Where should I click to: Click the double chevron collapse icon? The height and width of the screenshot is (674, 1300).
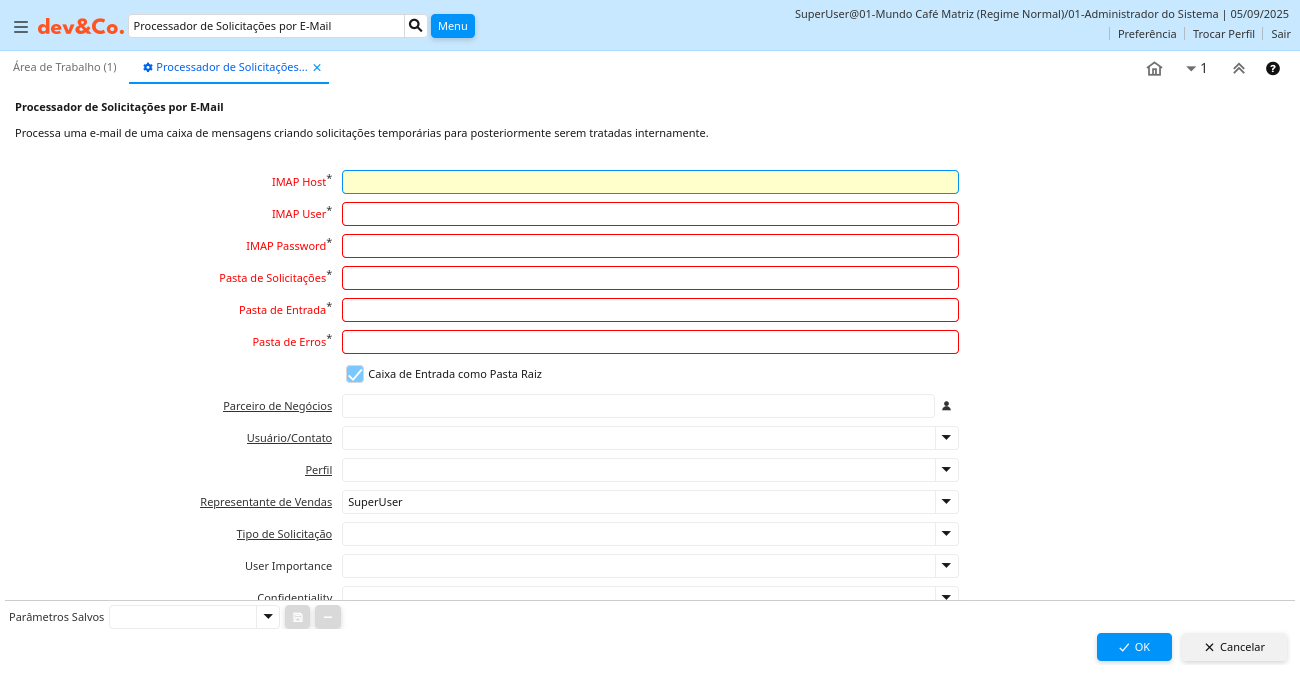(1238, 69)
